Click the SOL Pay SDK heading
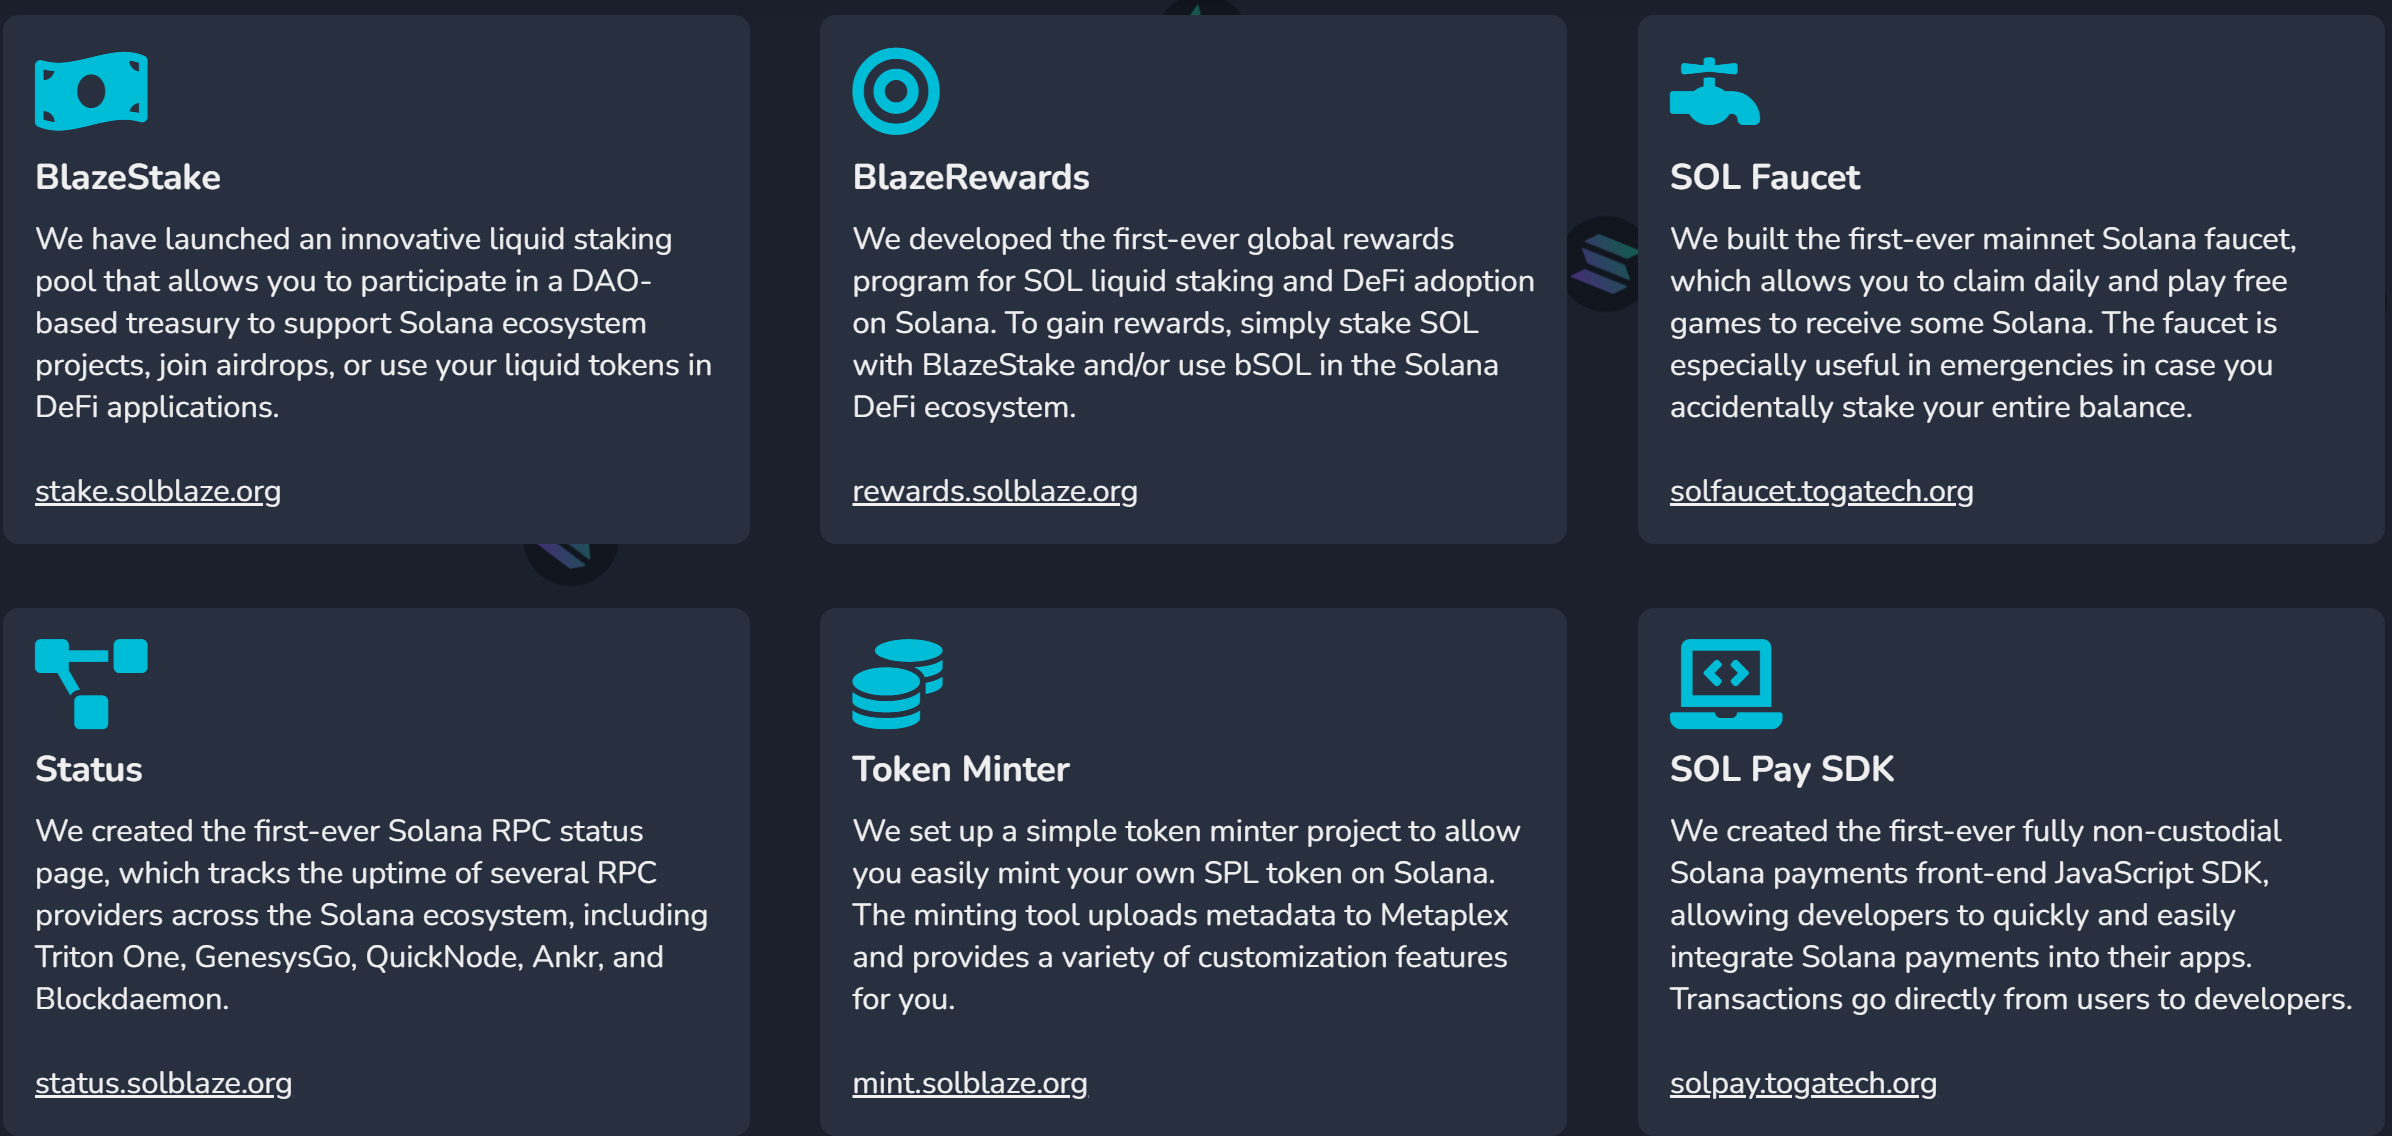Viewport: 2392px width, 1136px height. click(1781, 769)
